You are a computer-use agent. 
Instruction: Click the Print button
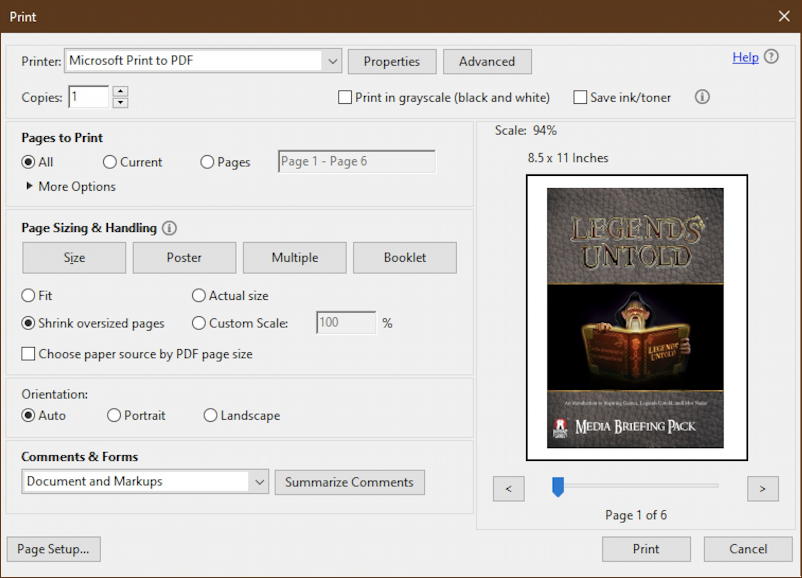pos(646,548)
